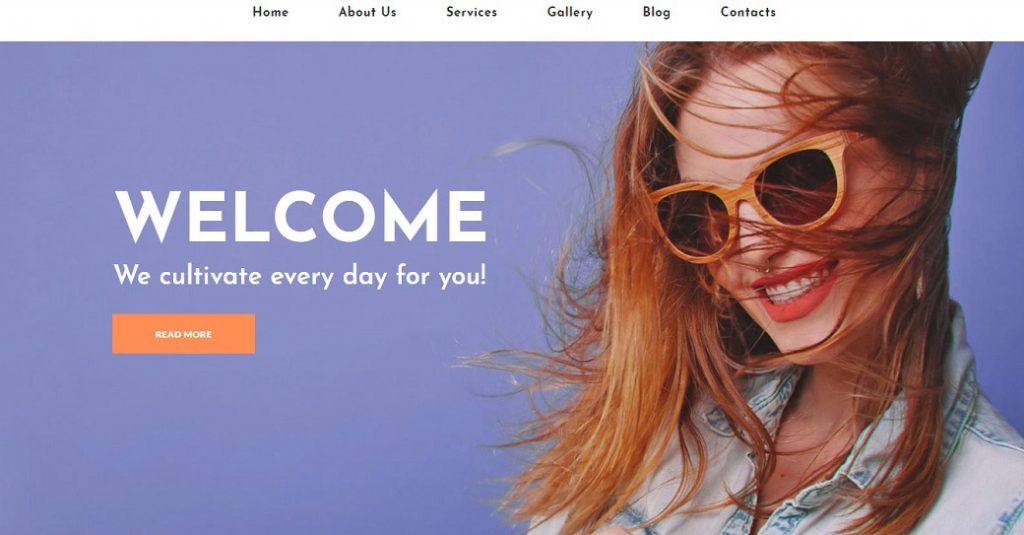Image resolution: width=1024 pixels, height=535 pixels.
Task: Open the Contacts page link
Action: [x=748, y=12]
